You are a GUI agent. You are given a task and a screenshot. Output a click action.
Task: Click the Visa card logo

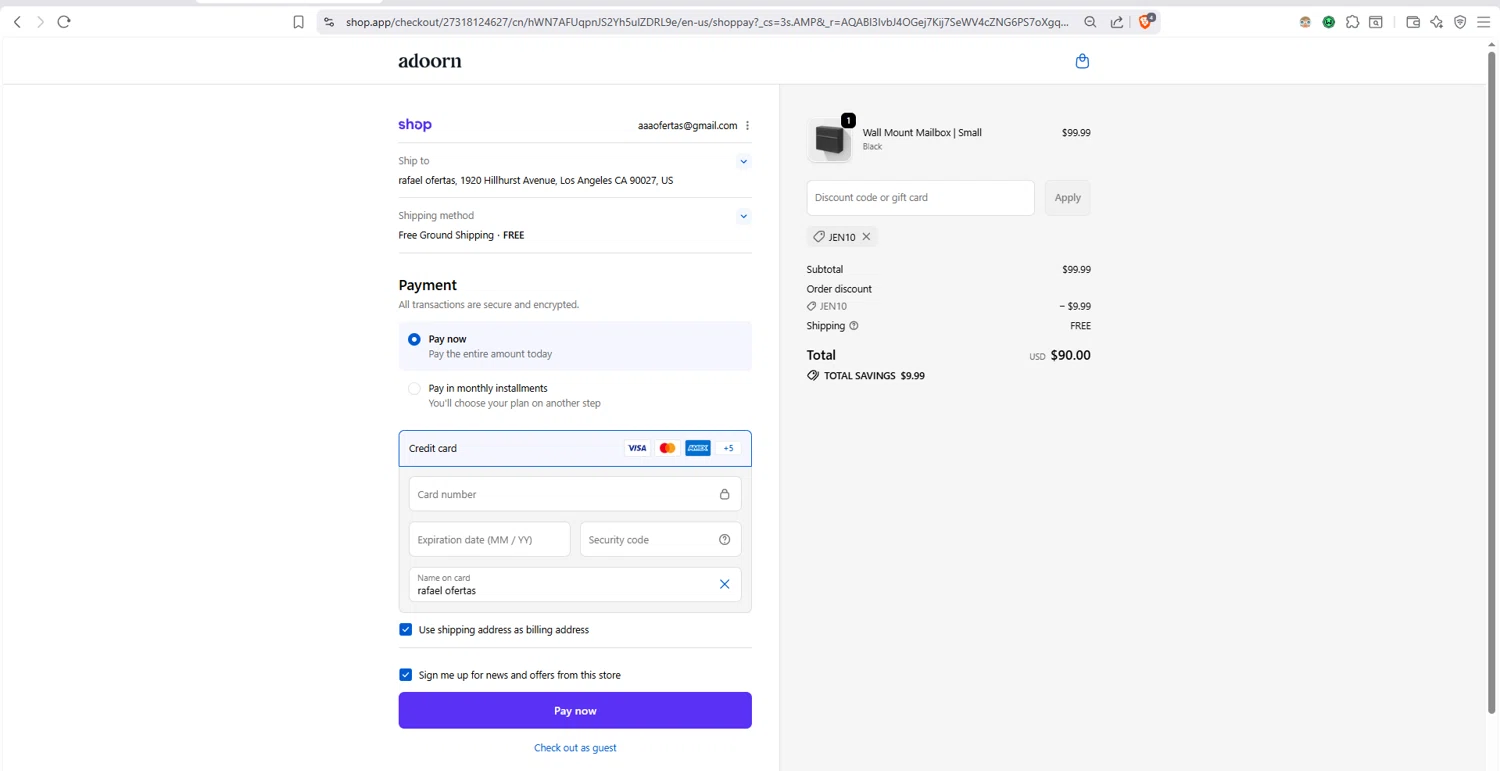click(637, 448)
